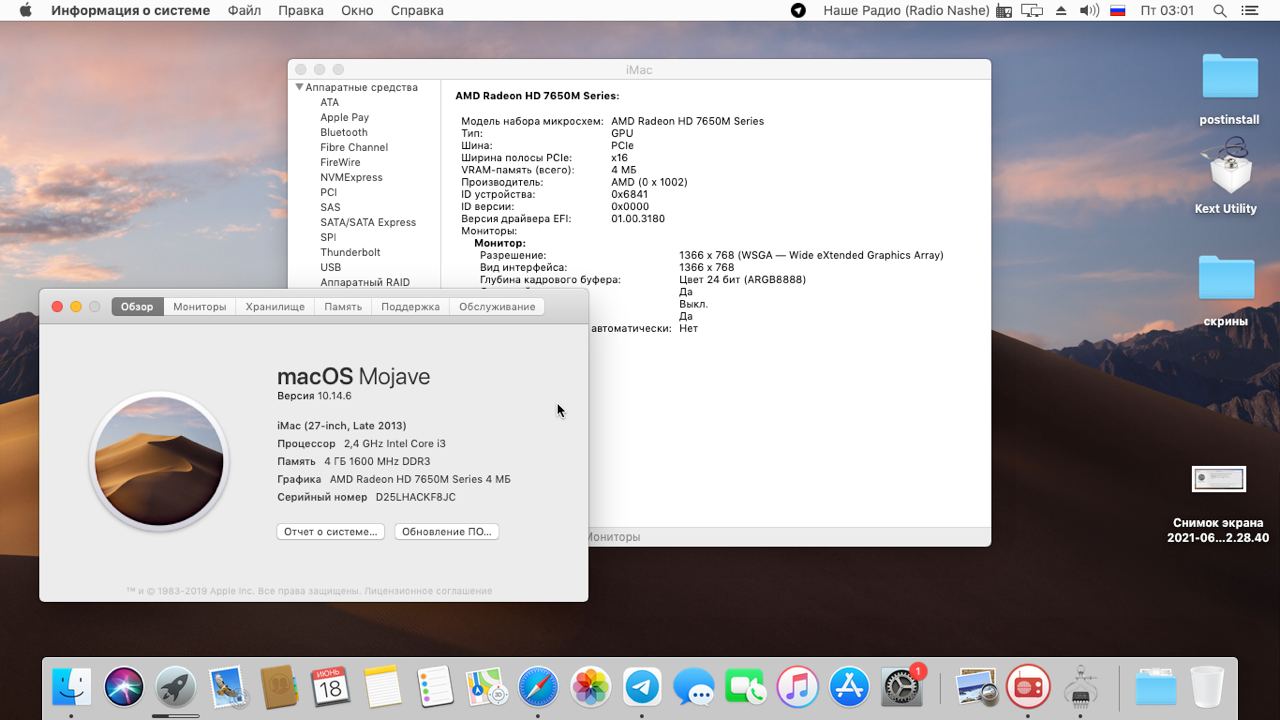The image size is (1280, 720).
Task: Open iTunes music note icon
Action: pyautogui.click(x=797, y=687)
